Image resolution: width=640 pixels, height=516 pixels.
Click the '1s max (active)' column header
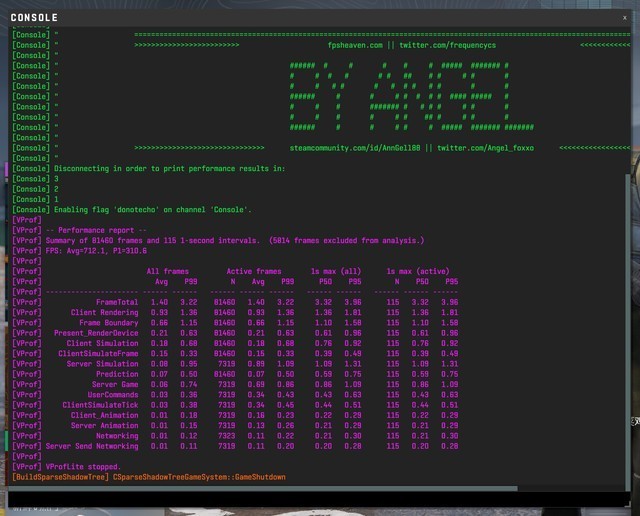(418, 271)
